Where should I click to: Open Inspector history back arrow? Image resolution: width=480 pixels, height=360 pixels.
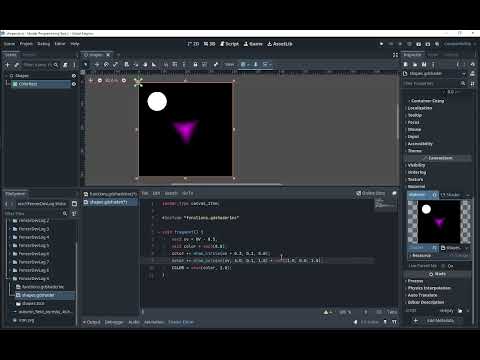coord(458,64)
